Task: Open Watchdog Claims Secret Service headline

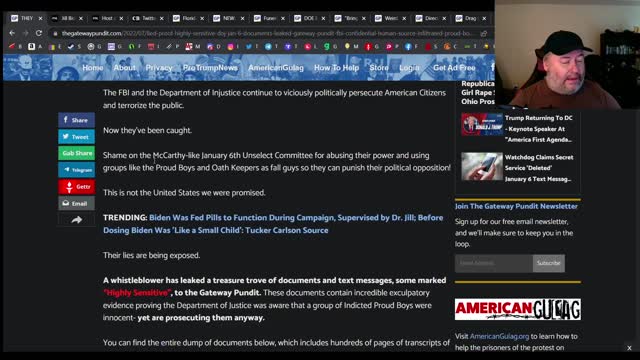Action: coord(539,168)
